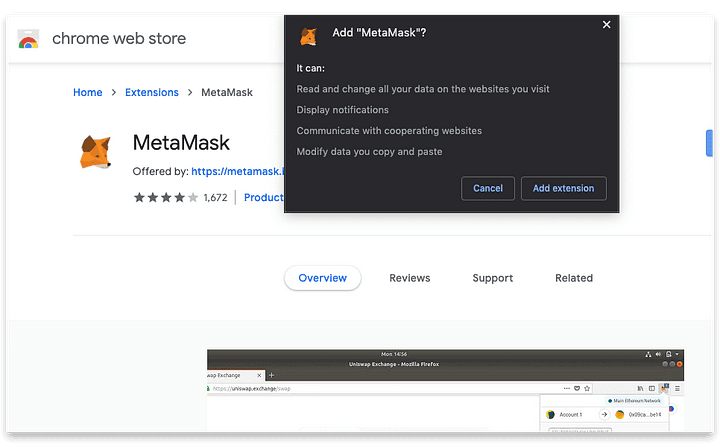Click the chrome web store title text
Image resolution: width=720 pixels, height=447 pixels.
tap(119, 39)
